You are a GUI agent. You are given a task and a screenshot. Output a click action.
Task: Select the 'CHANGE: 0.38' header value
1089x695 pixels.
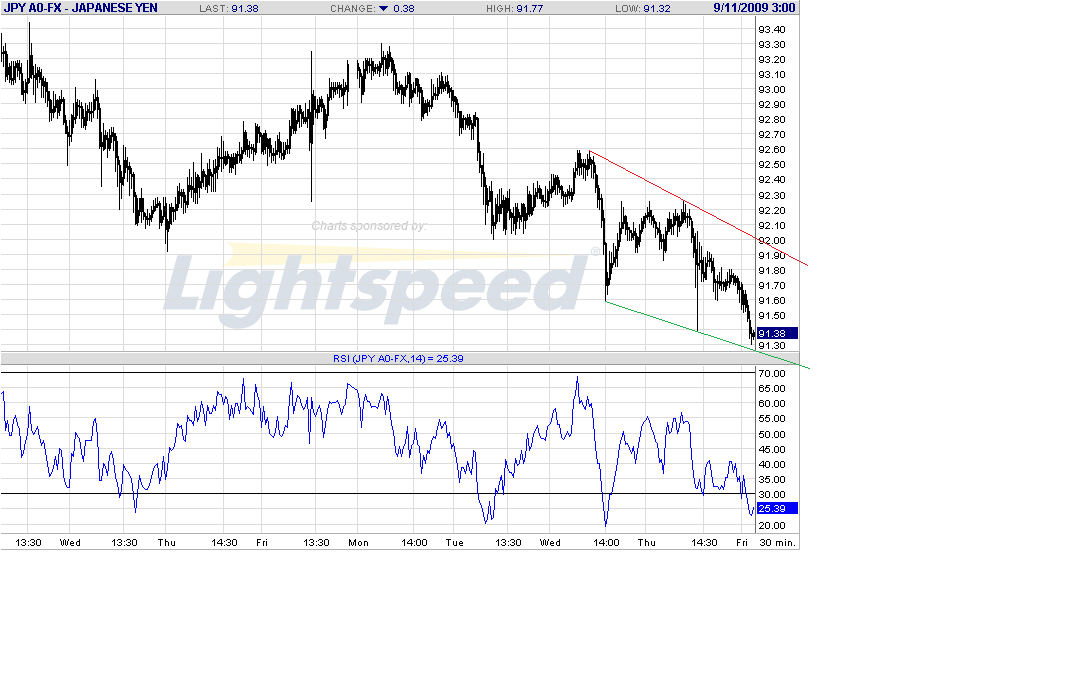tap(372, 8)
